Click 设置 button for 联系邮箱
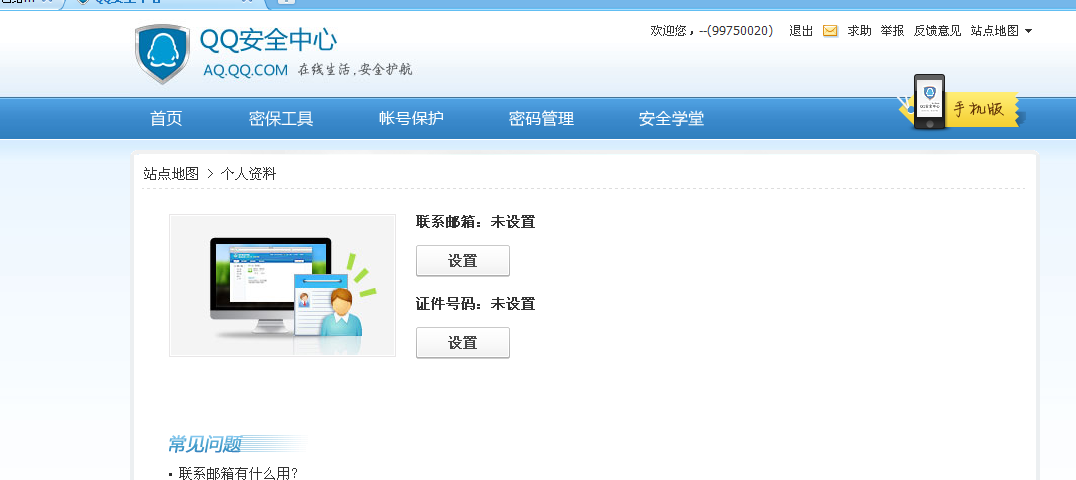The height and width of the screenshot is (480, 1076). click(463, 261)
